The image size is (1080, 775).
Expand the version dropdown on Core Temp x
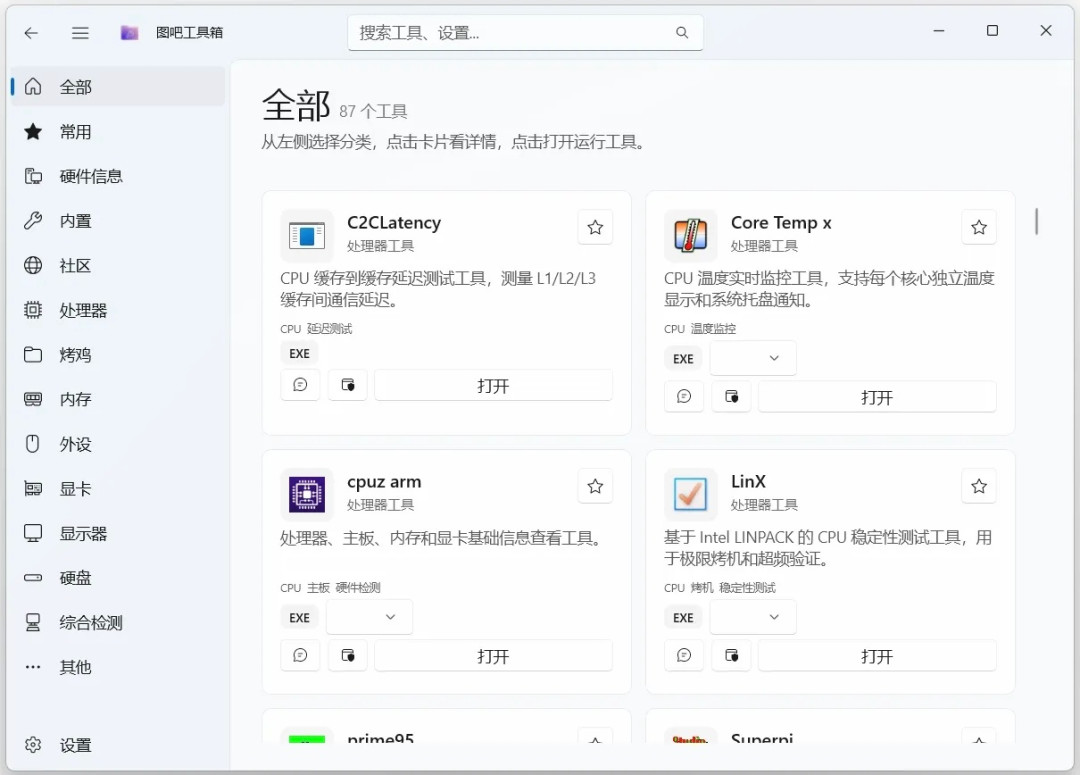[753, 358]
